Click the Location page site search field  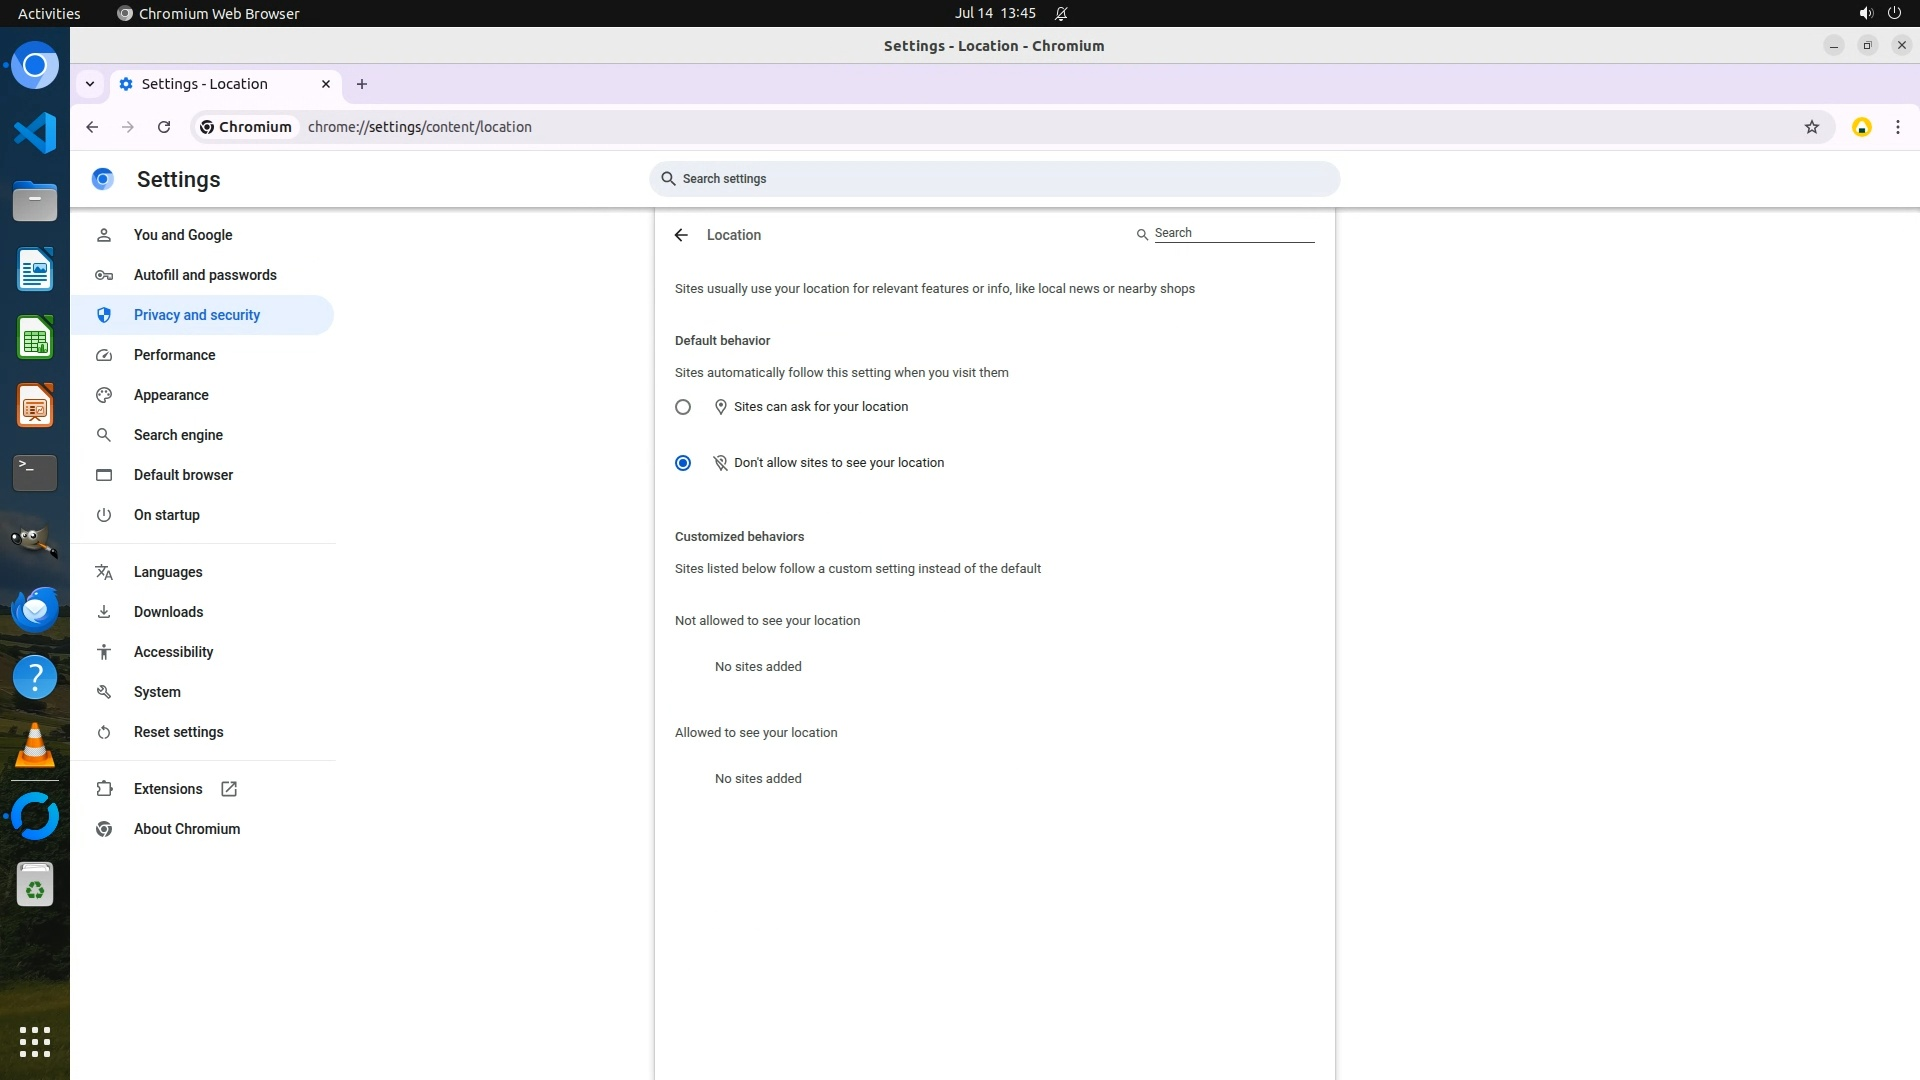[x=1233, y=233]
